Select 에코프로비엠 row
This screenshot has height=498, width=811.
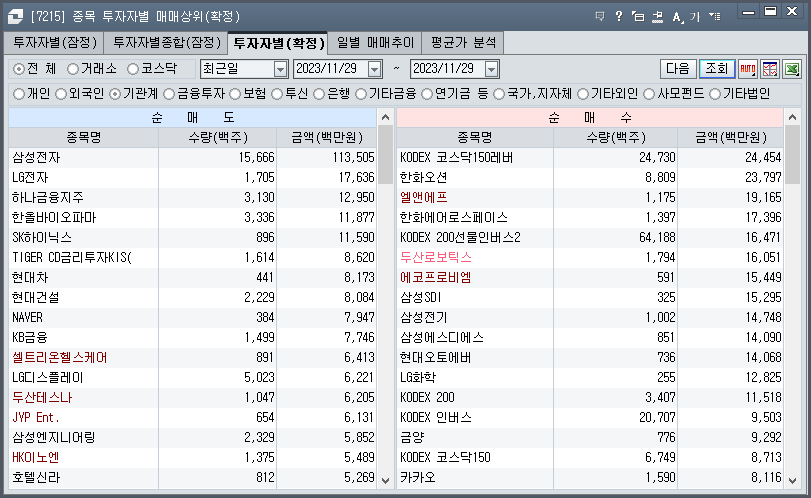tap(590, 278)
